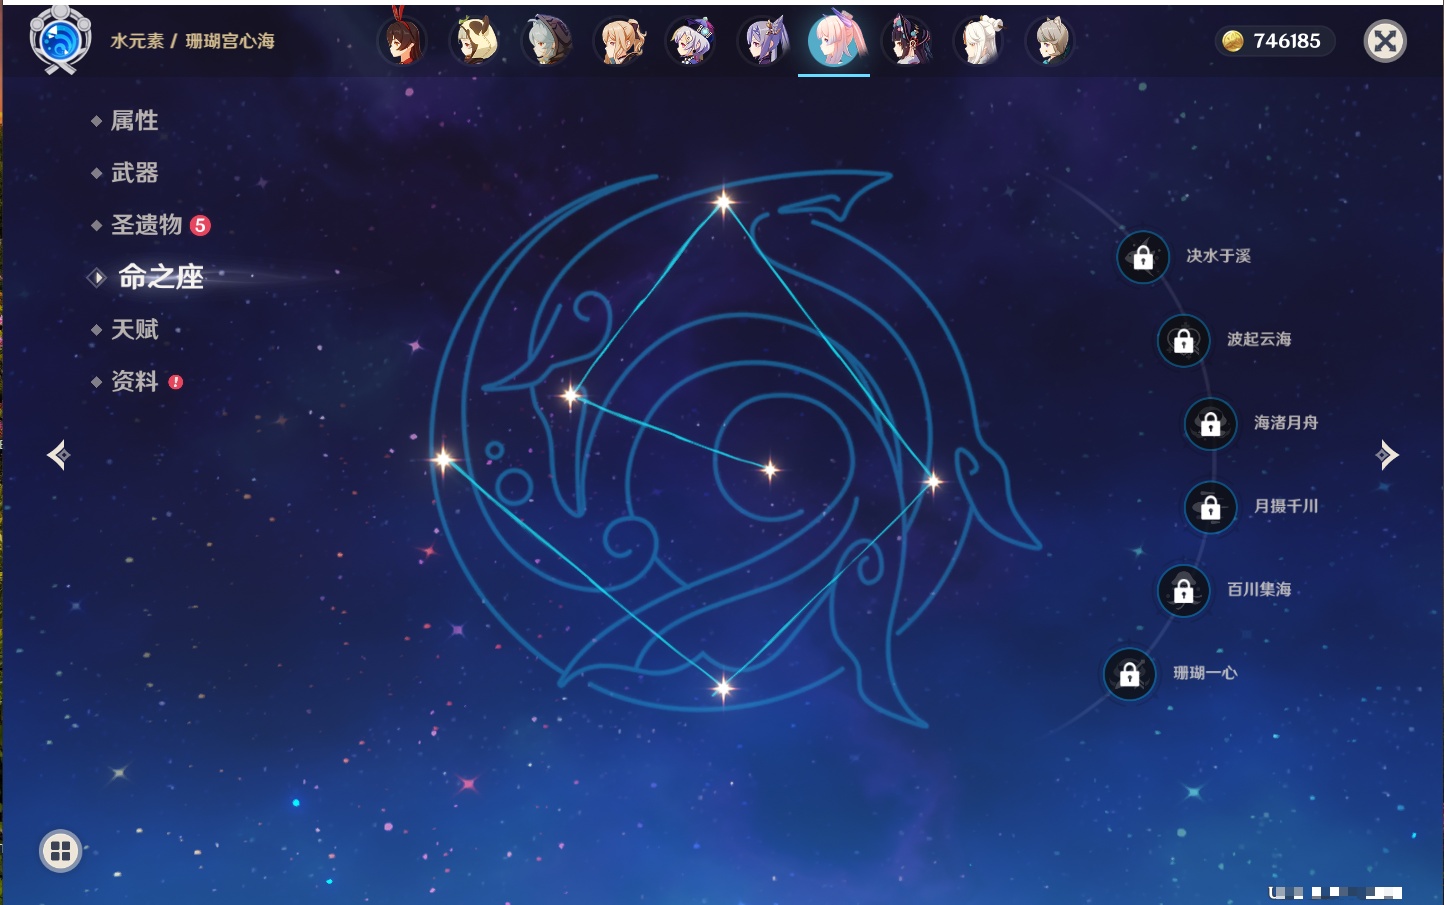Click the 月摄千川 constellation label
Image resolution: width=1444 pixels, height=905 pixels.
pos(1286,506)
